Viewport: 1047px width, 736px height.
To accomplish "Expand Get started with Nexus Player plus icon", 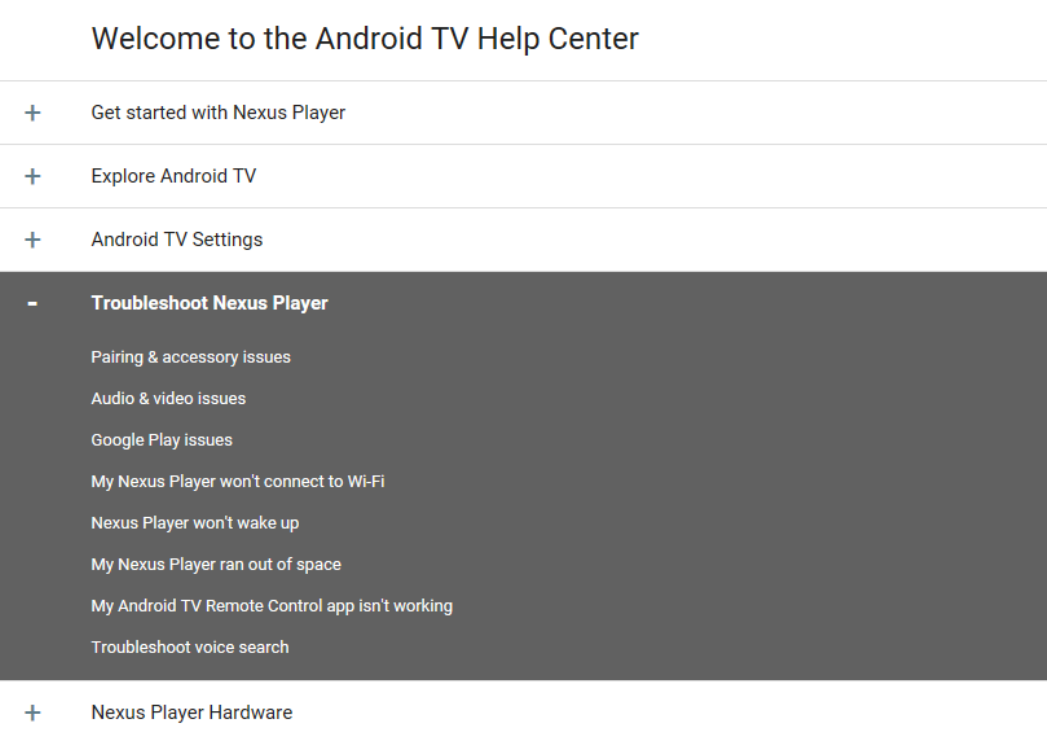I will point(32,113).
